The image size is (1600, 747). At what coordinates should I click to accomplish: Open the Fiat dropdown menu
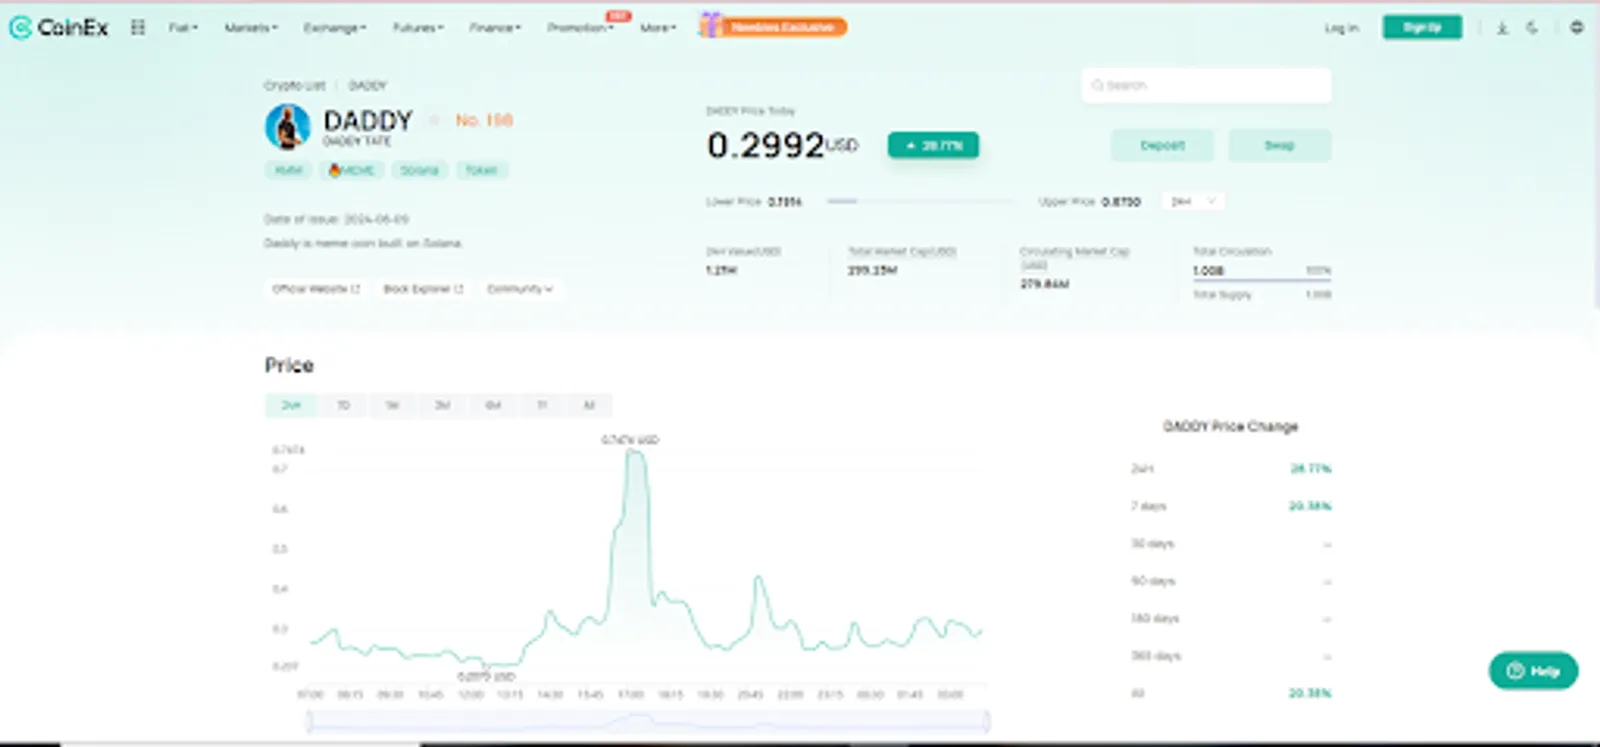(x=183, y=28)
